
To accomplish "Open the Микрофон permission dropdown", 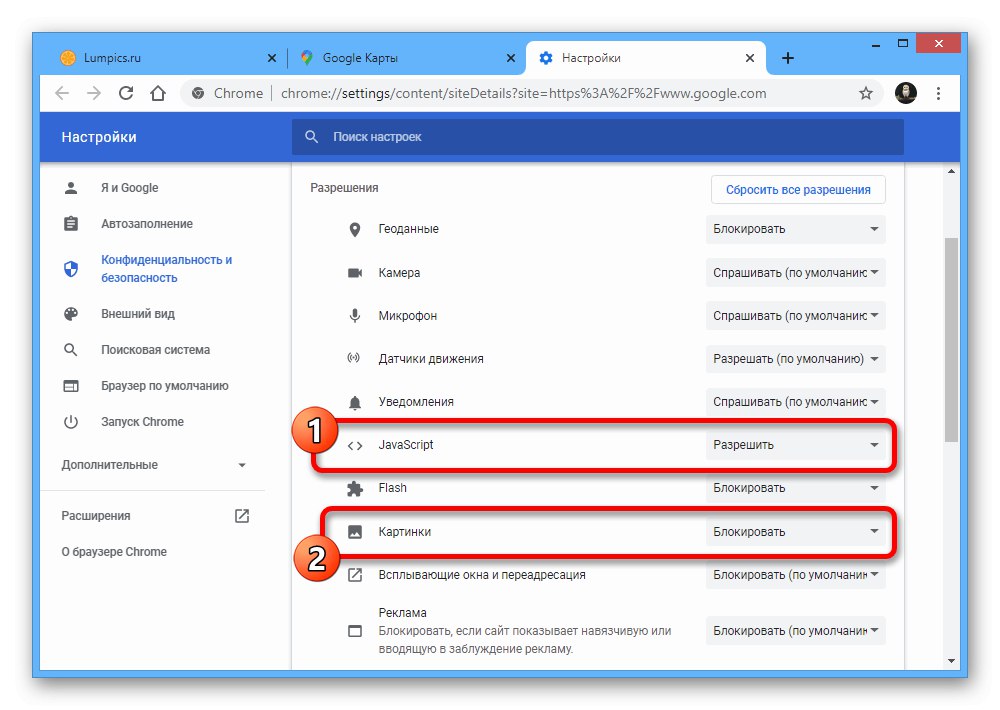I will pos(795,316).
